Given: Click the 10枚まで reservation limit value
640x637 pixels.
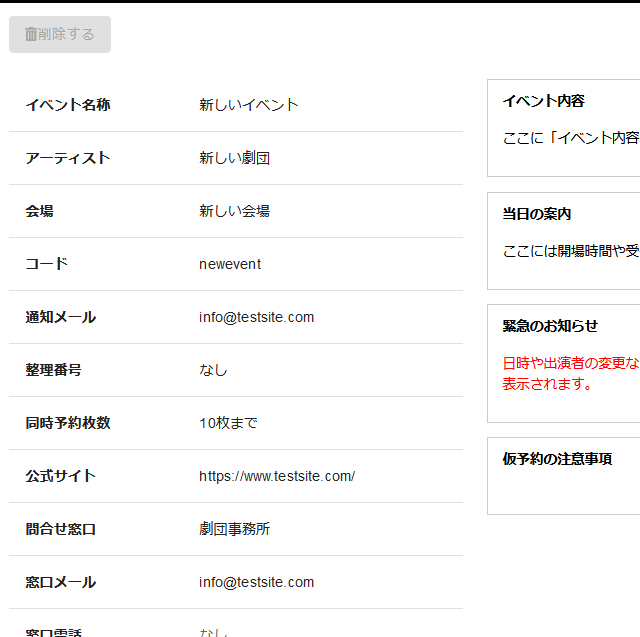Looking at the screenshot, I should [228, 423].
